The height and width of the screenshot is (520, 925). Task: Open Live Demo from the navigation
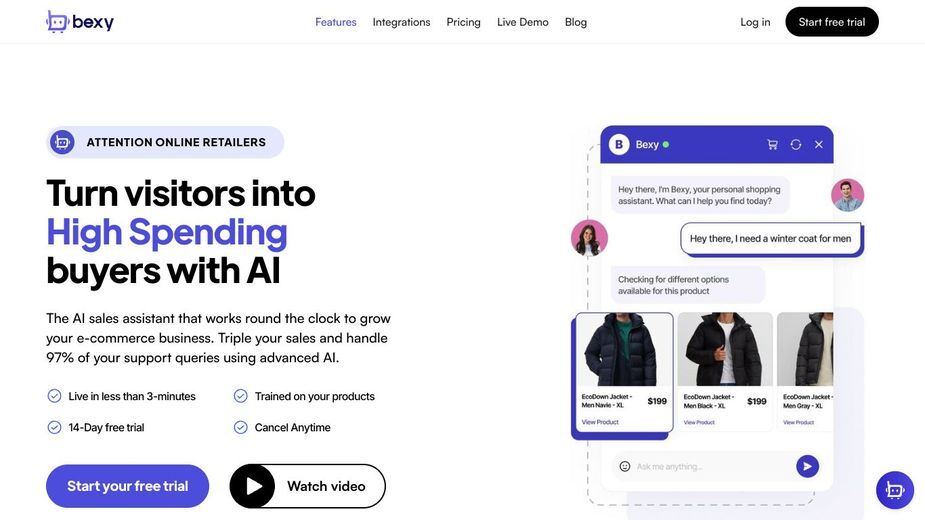click(x=523, y=22)
